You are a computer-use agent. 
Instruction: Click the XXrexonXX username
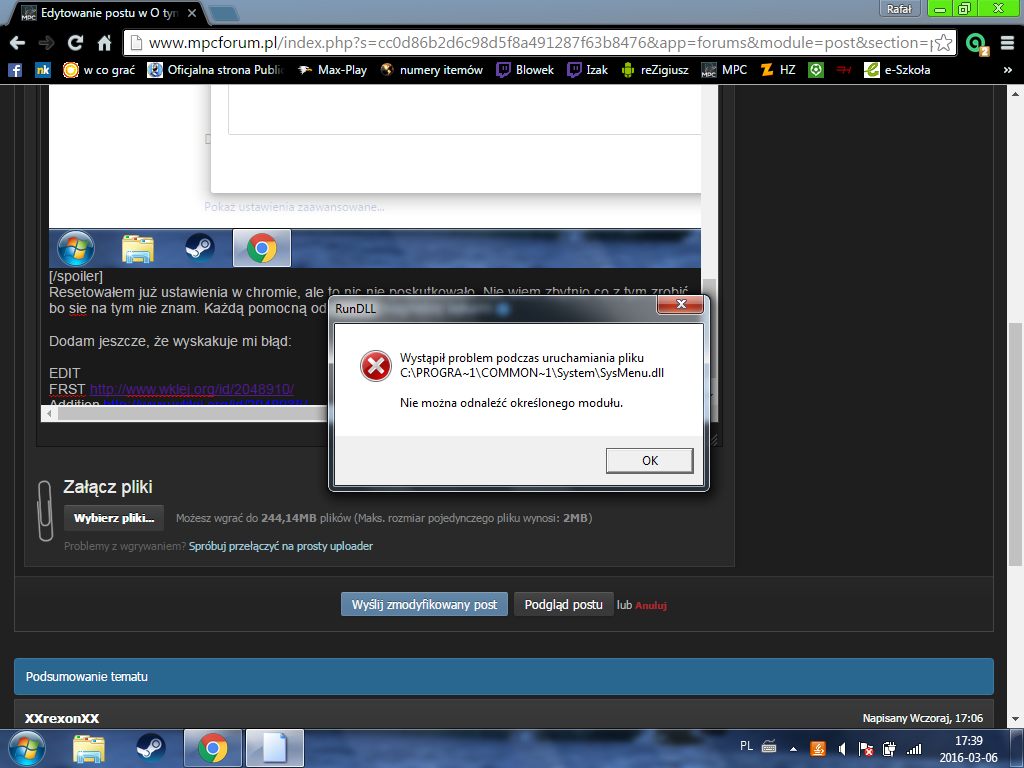62,718
